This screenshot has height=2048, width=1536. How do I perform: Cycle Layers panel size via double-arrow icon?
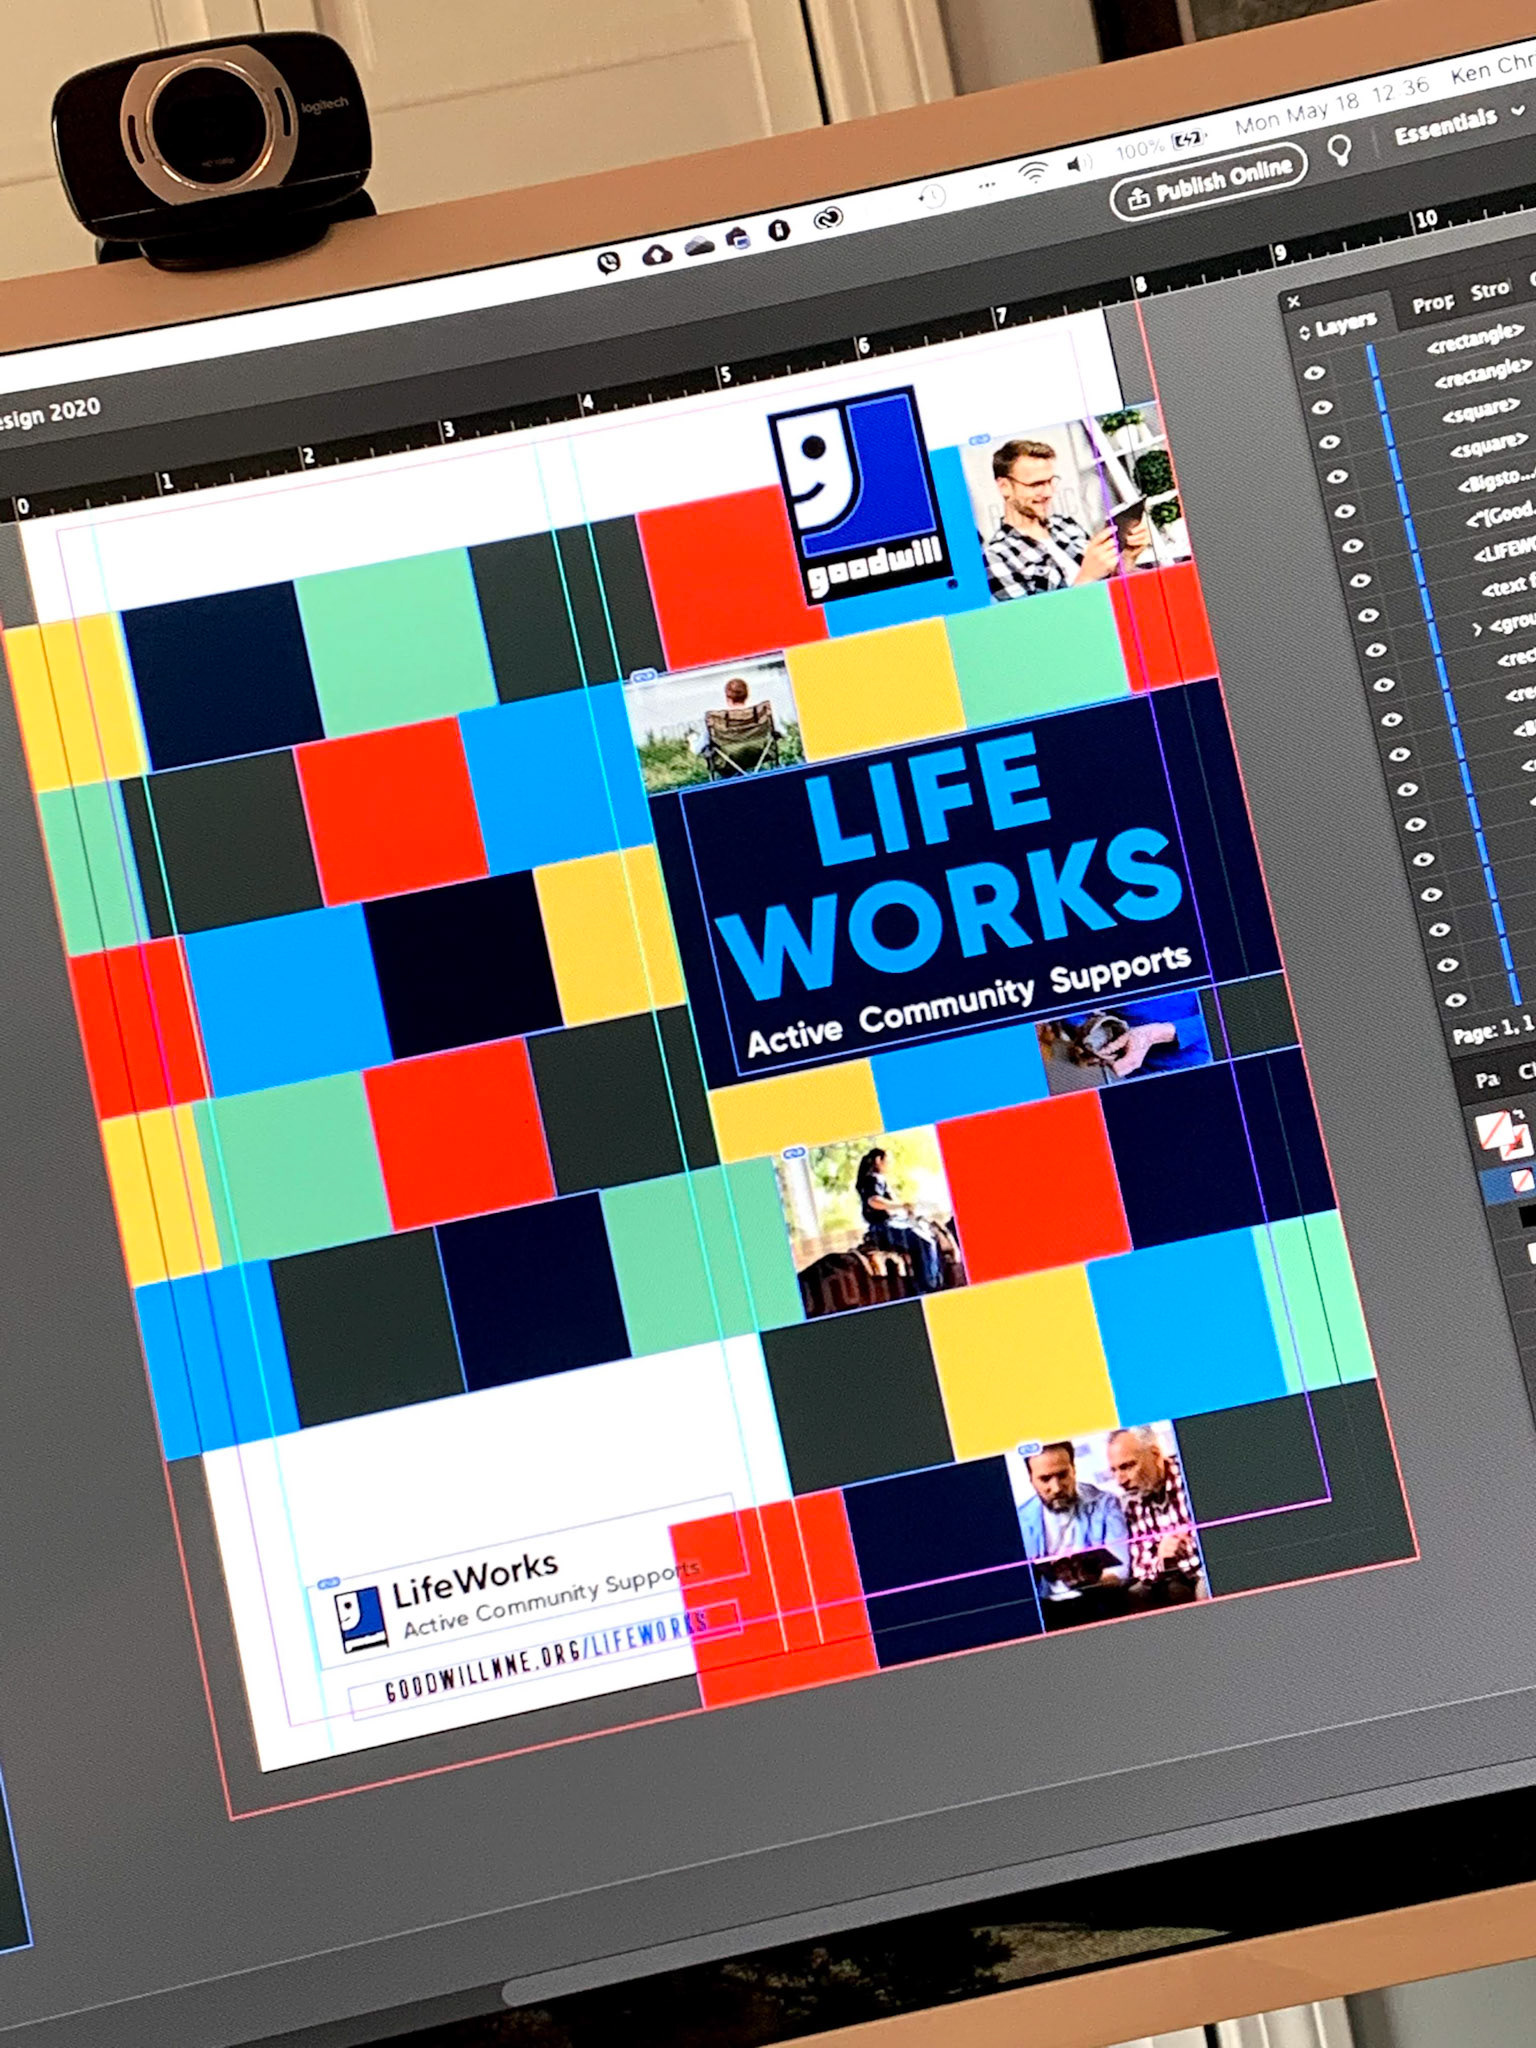1304,332
